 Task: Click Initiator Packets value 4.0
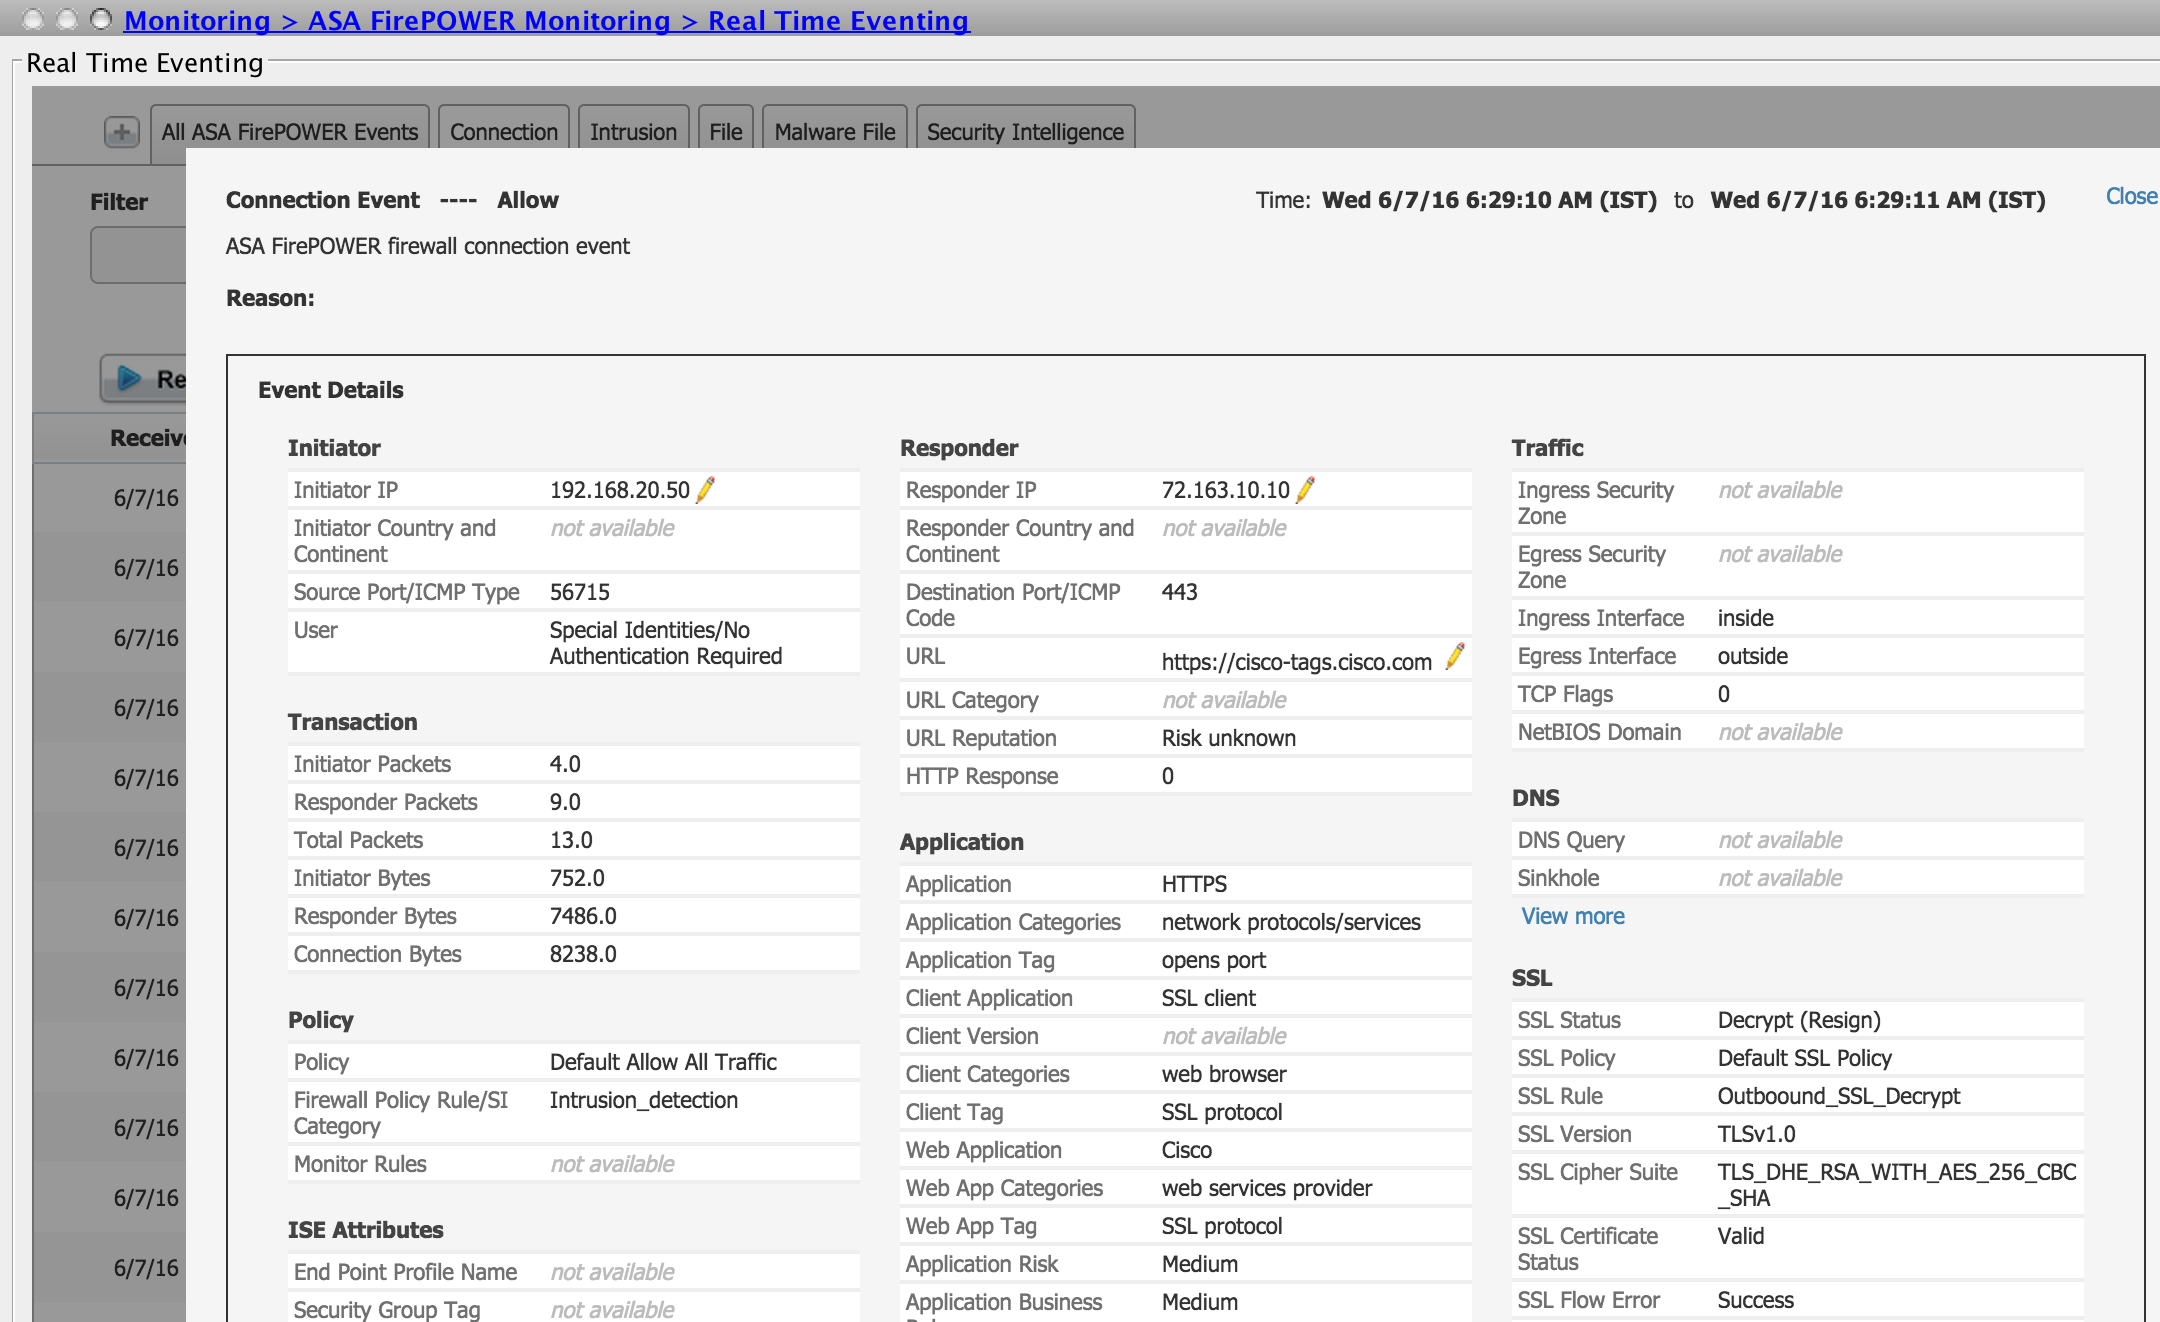[x=565, y=764]
